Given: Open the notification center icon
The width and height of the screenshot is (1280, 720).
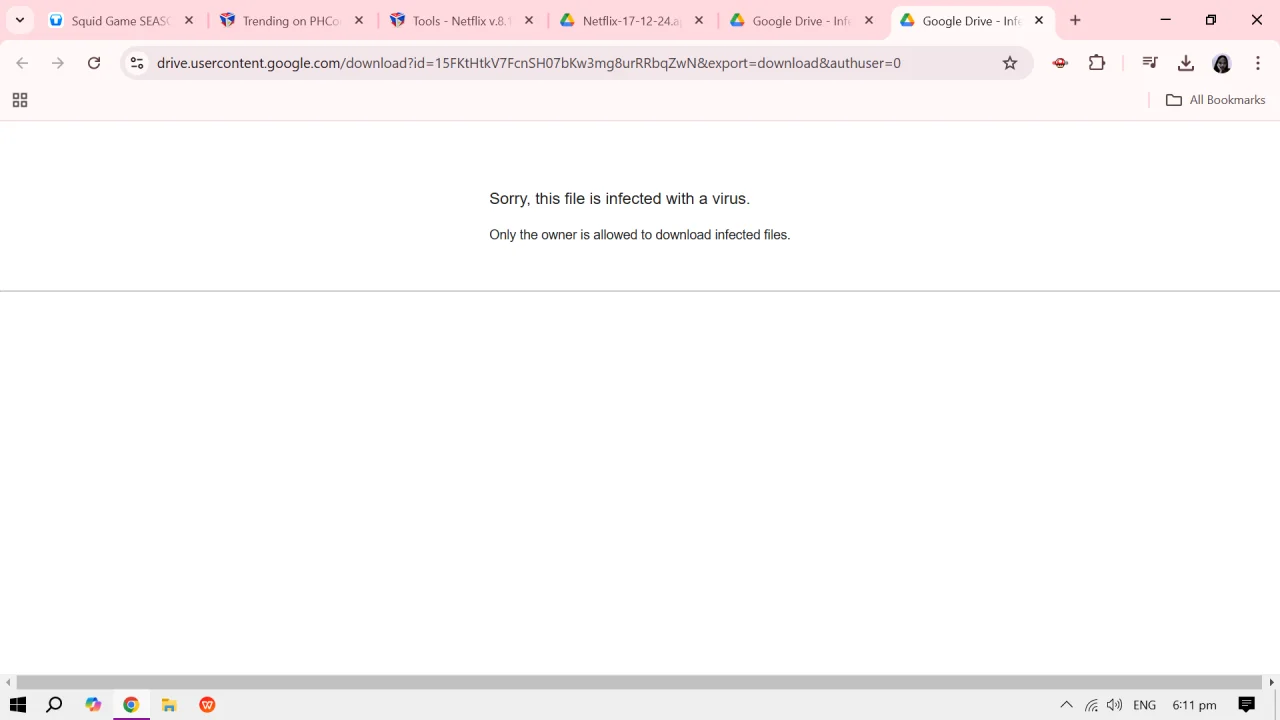Looking at the screenshot, I should coord(1247,705).
